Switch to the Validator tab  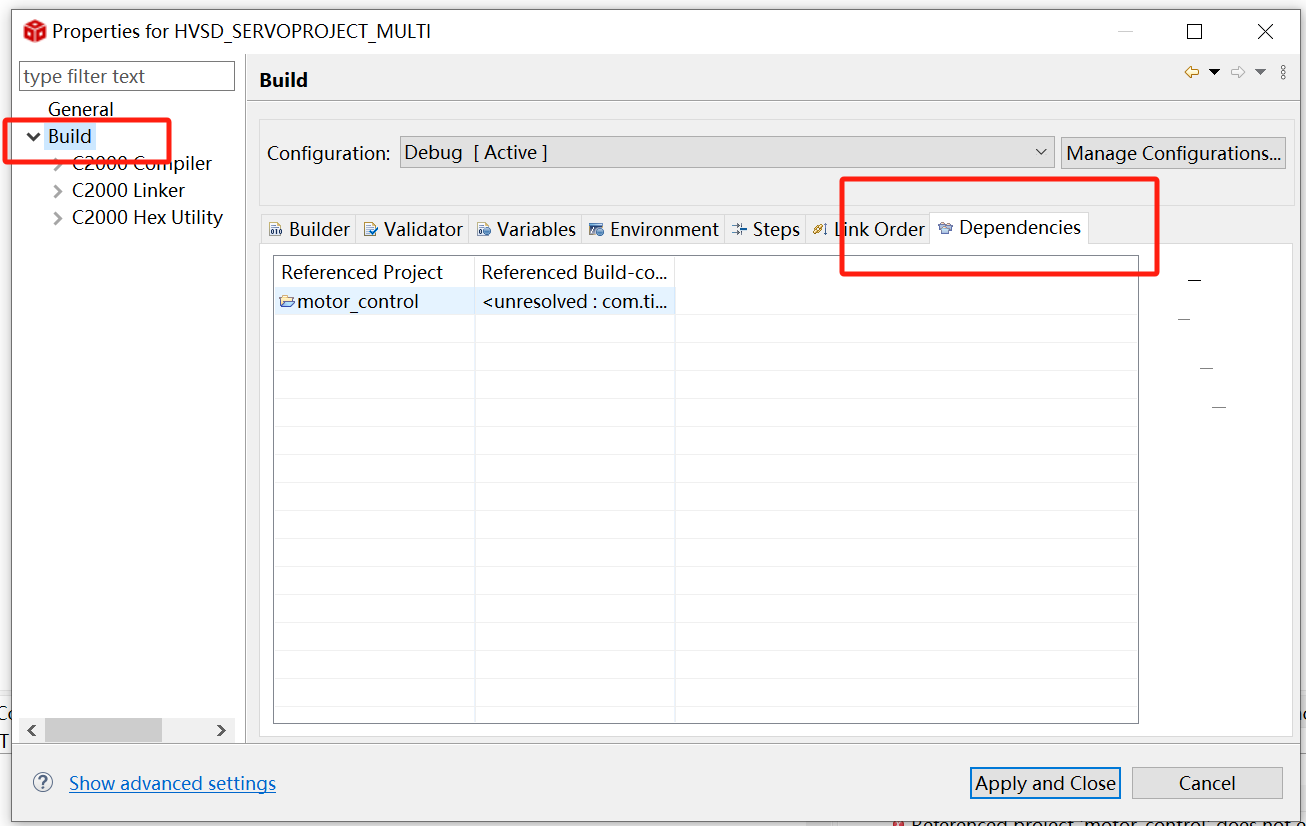[x=413, y=229]
